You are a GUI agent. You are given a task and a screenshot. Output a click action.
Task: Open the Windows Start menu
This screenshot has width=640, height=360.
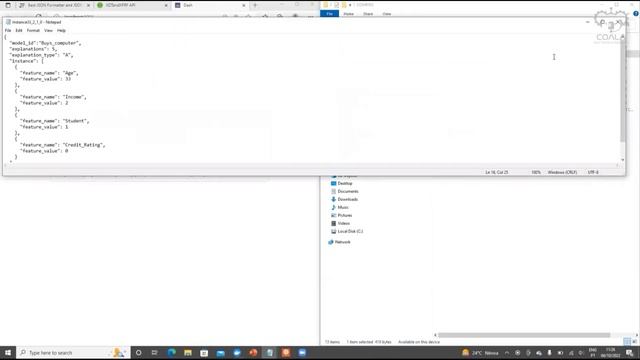(8, 353)
